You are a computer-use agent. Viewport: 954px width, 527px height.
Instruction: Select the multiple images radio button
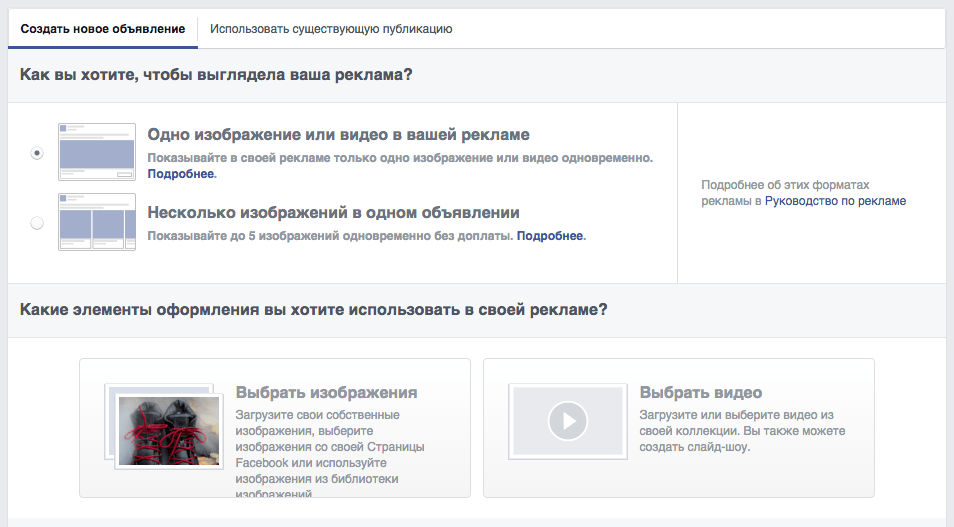click(37, 223)
